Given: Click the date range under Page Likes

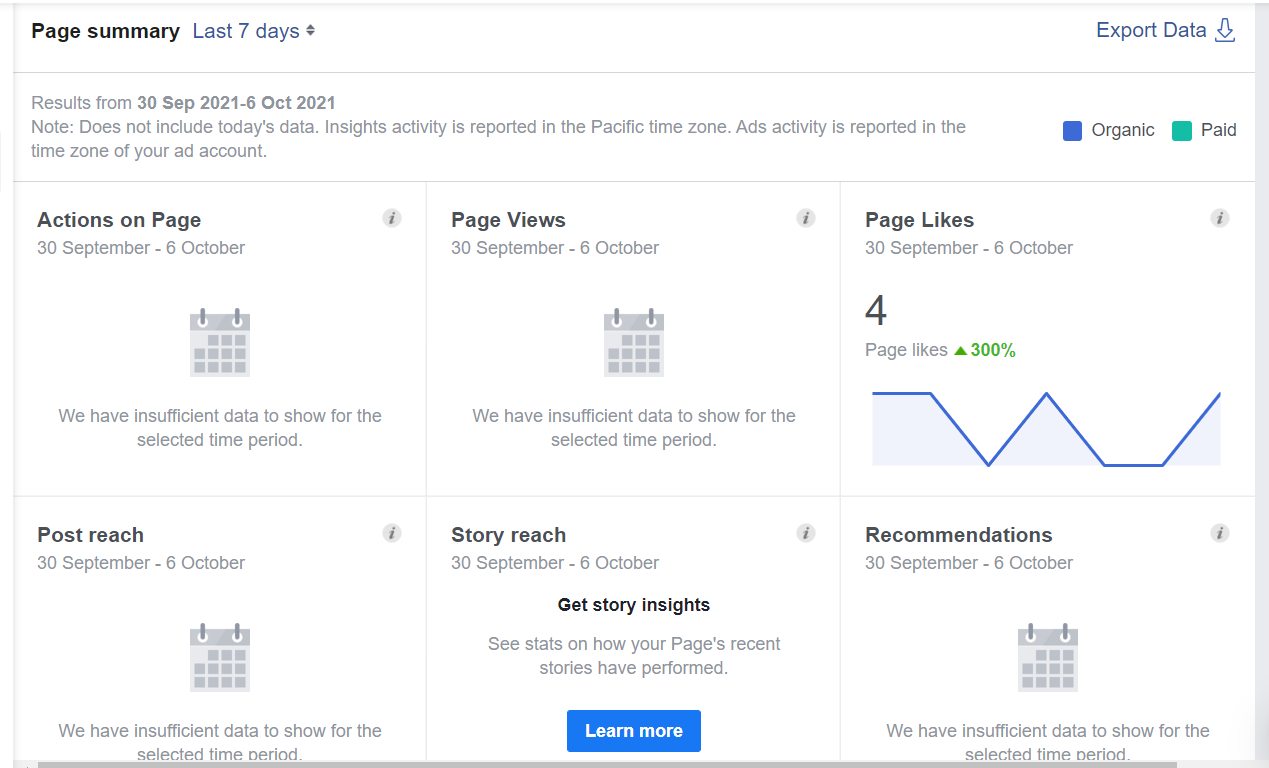Looking at the screenshot, I should [x=969, y=248].
